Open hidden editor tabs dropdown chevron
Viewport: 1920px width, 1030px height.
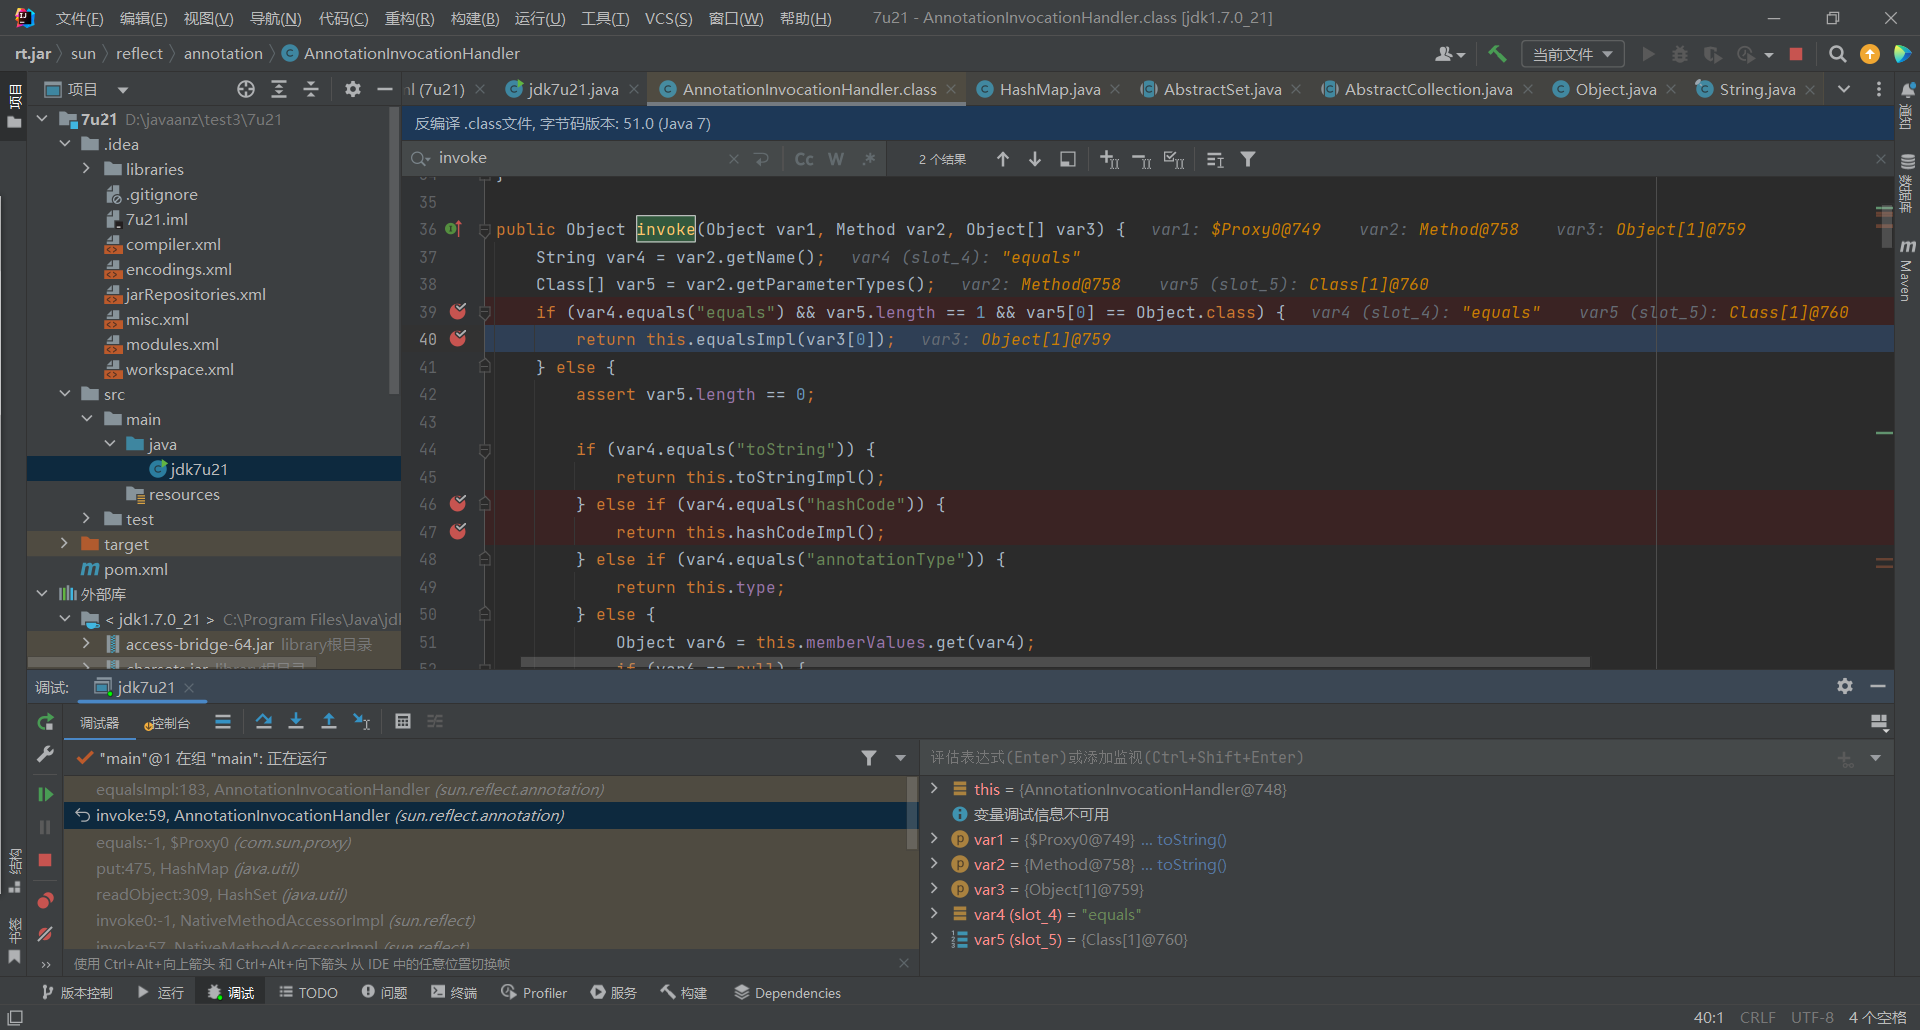point(1844,89)
